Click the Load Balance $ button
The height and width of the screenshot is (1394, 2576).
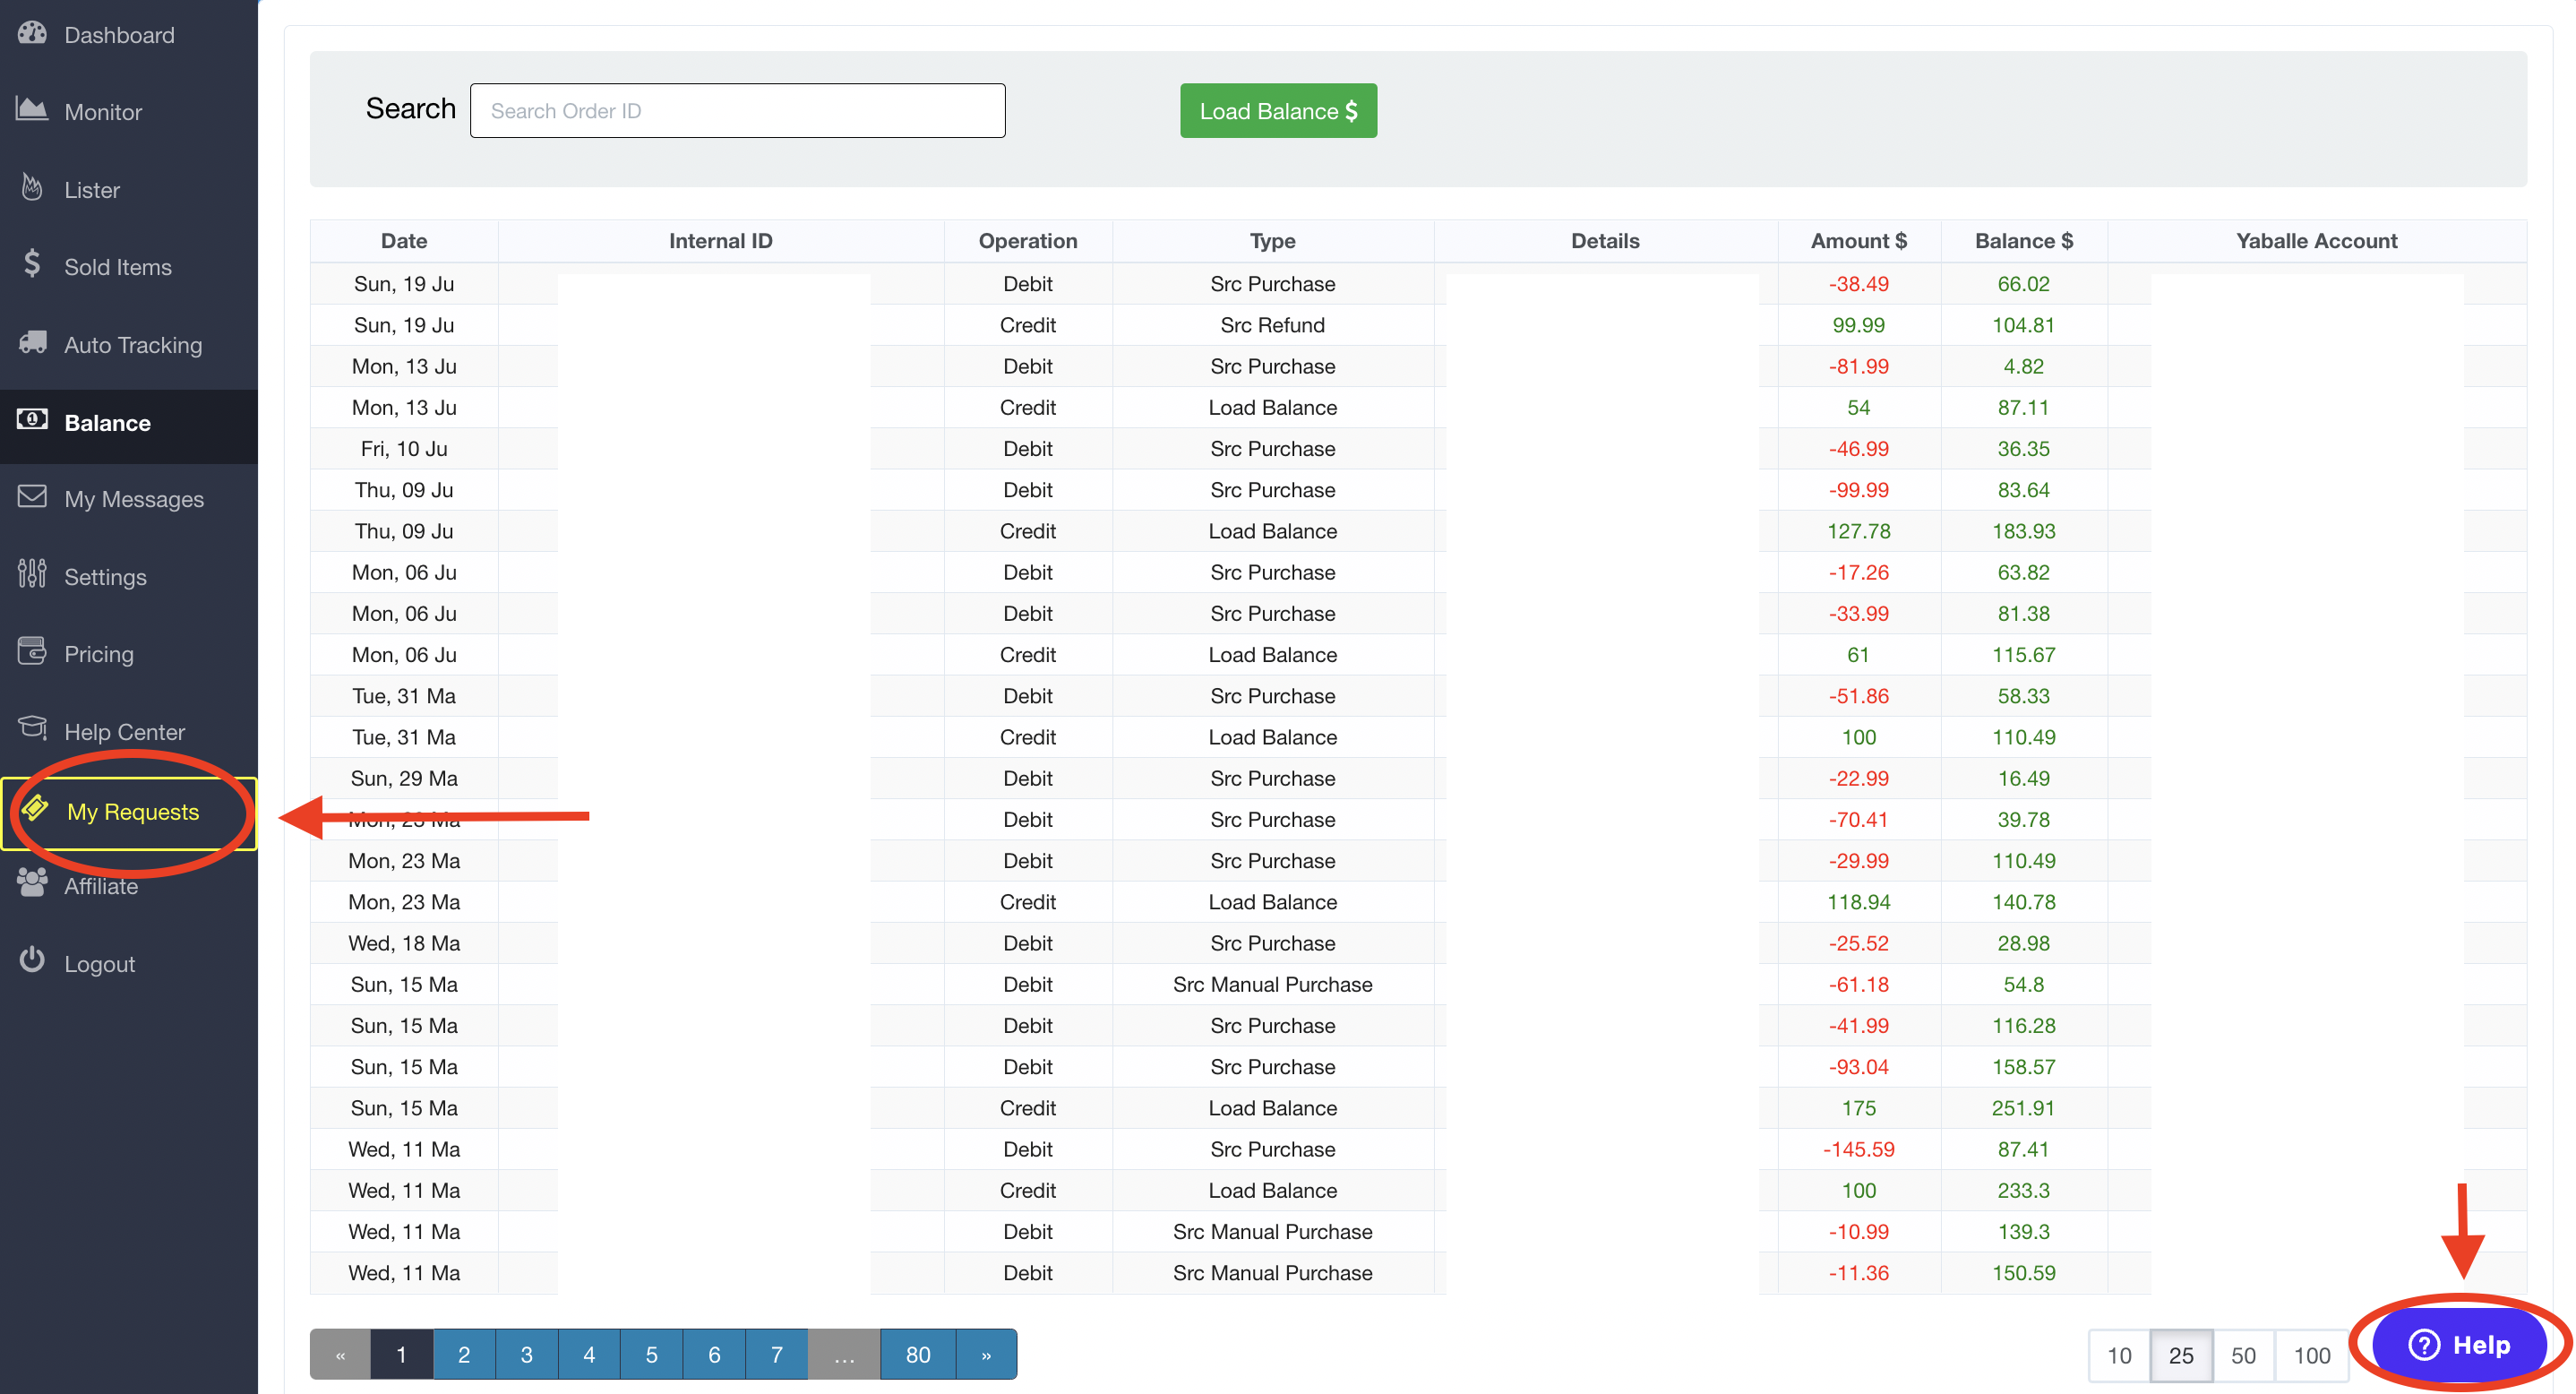1278,111
